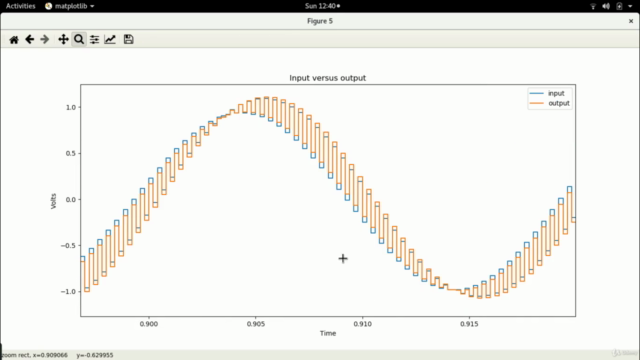Click the battery status icon

[619, 6]
